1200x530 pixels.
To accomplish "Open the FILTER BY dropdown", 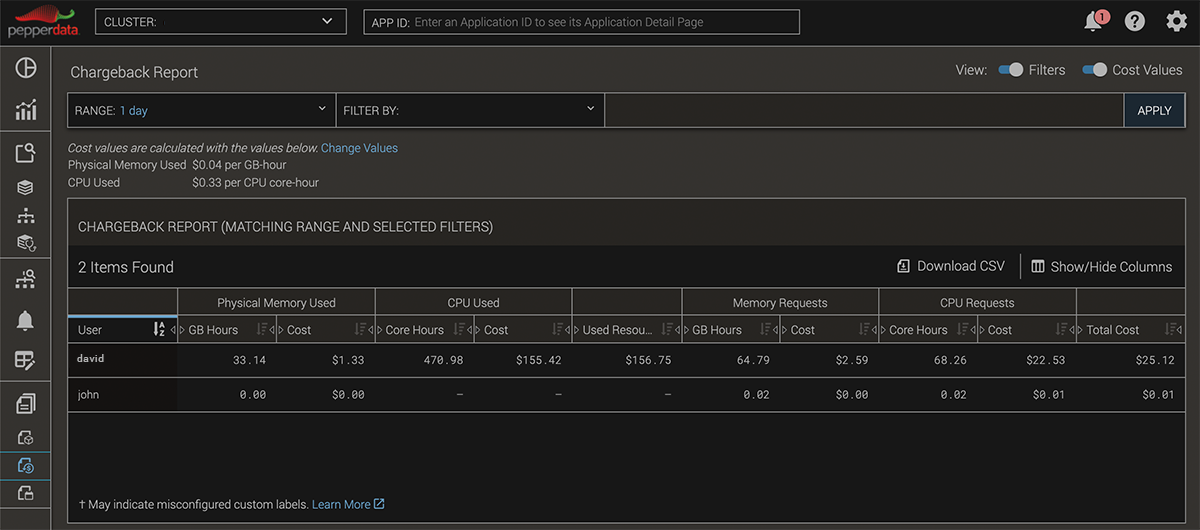I will (x=470, y=110).
